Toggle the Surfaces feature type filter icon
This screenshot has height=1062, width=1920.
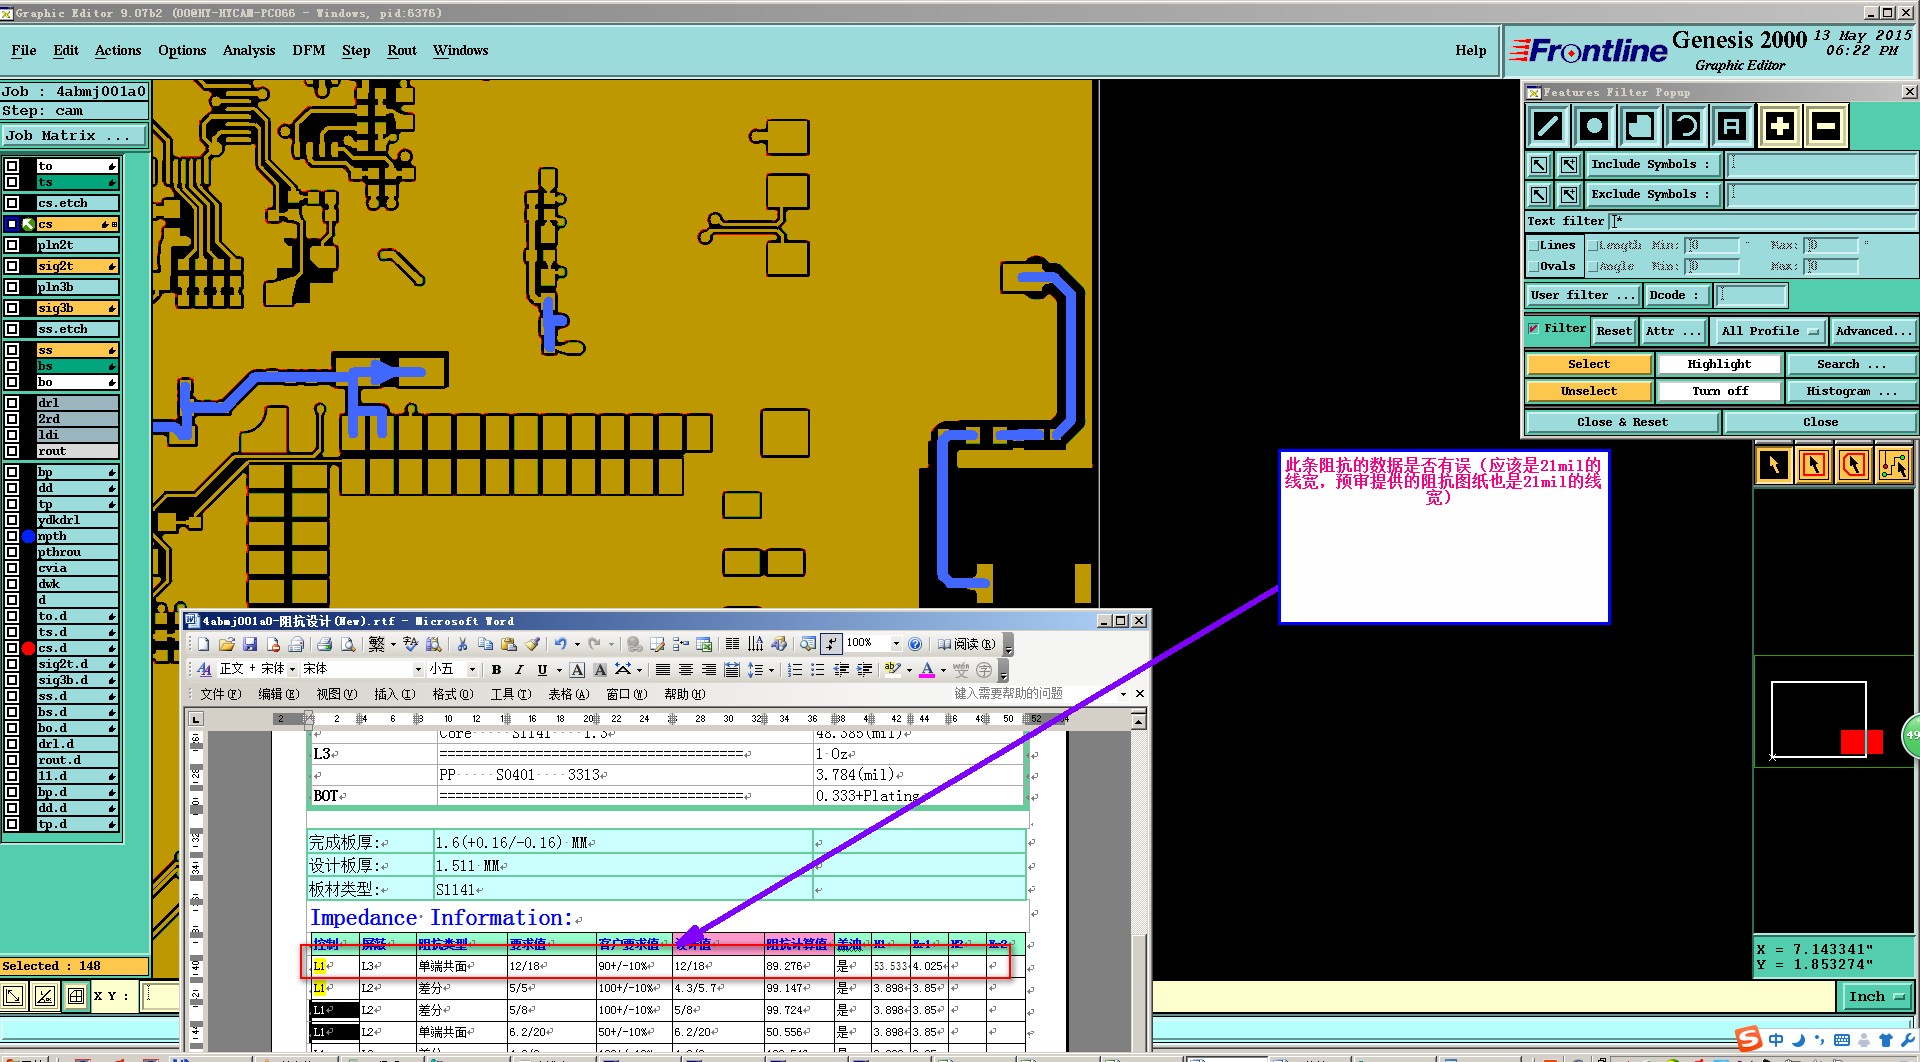(1639, 126)
